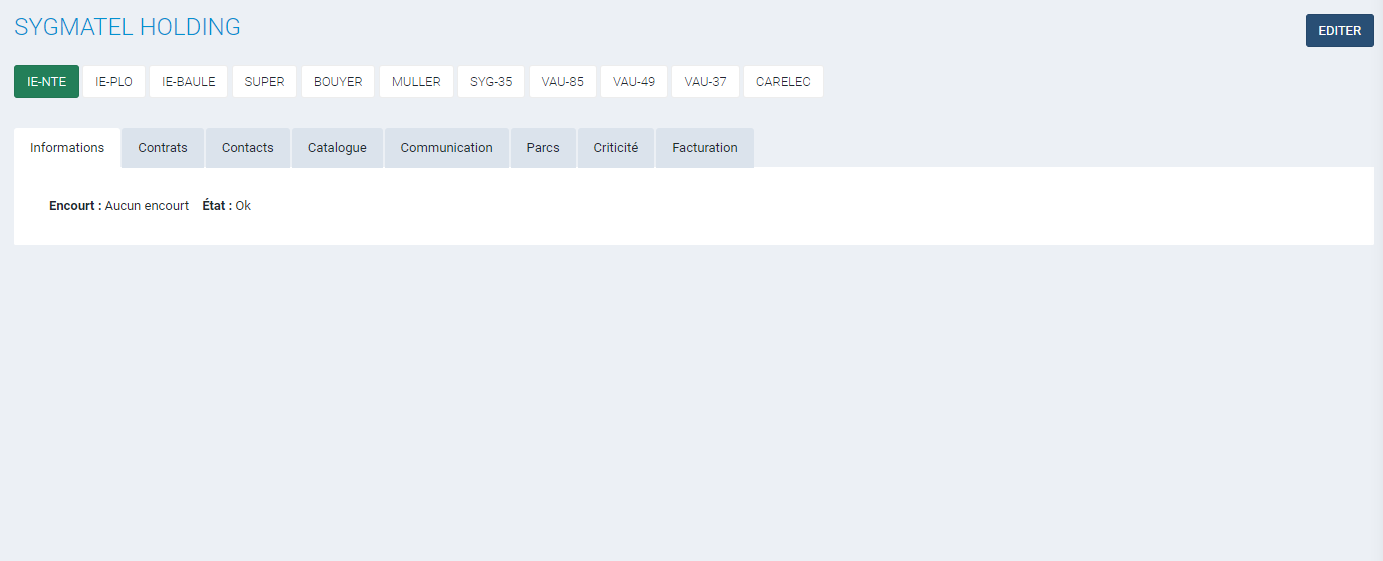Select the CARELEC entity button
Image resolution: width=1383 pixels, height=561 pixels.
(x=783, y=82)
